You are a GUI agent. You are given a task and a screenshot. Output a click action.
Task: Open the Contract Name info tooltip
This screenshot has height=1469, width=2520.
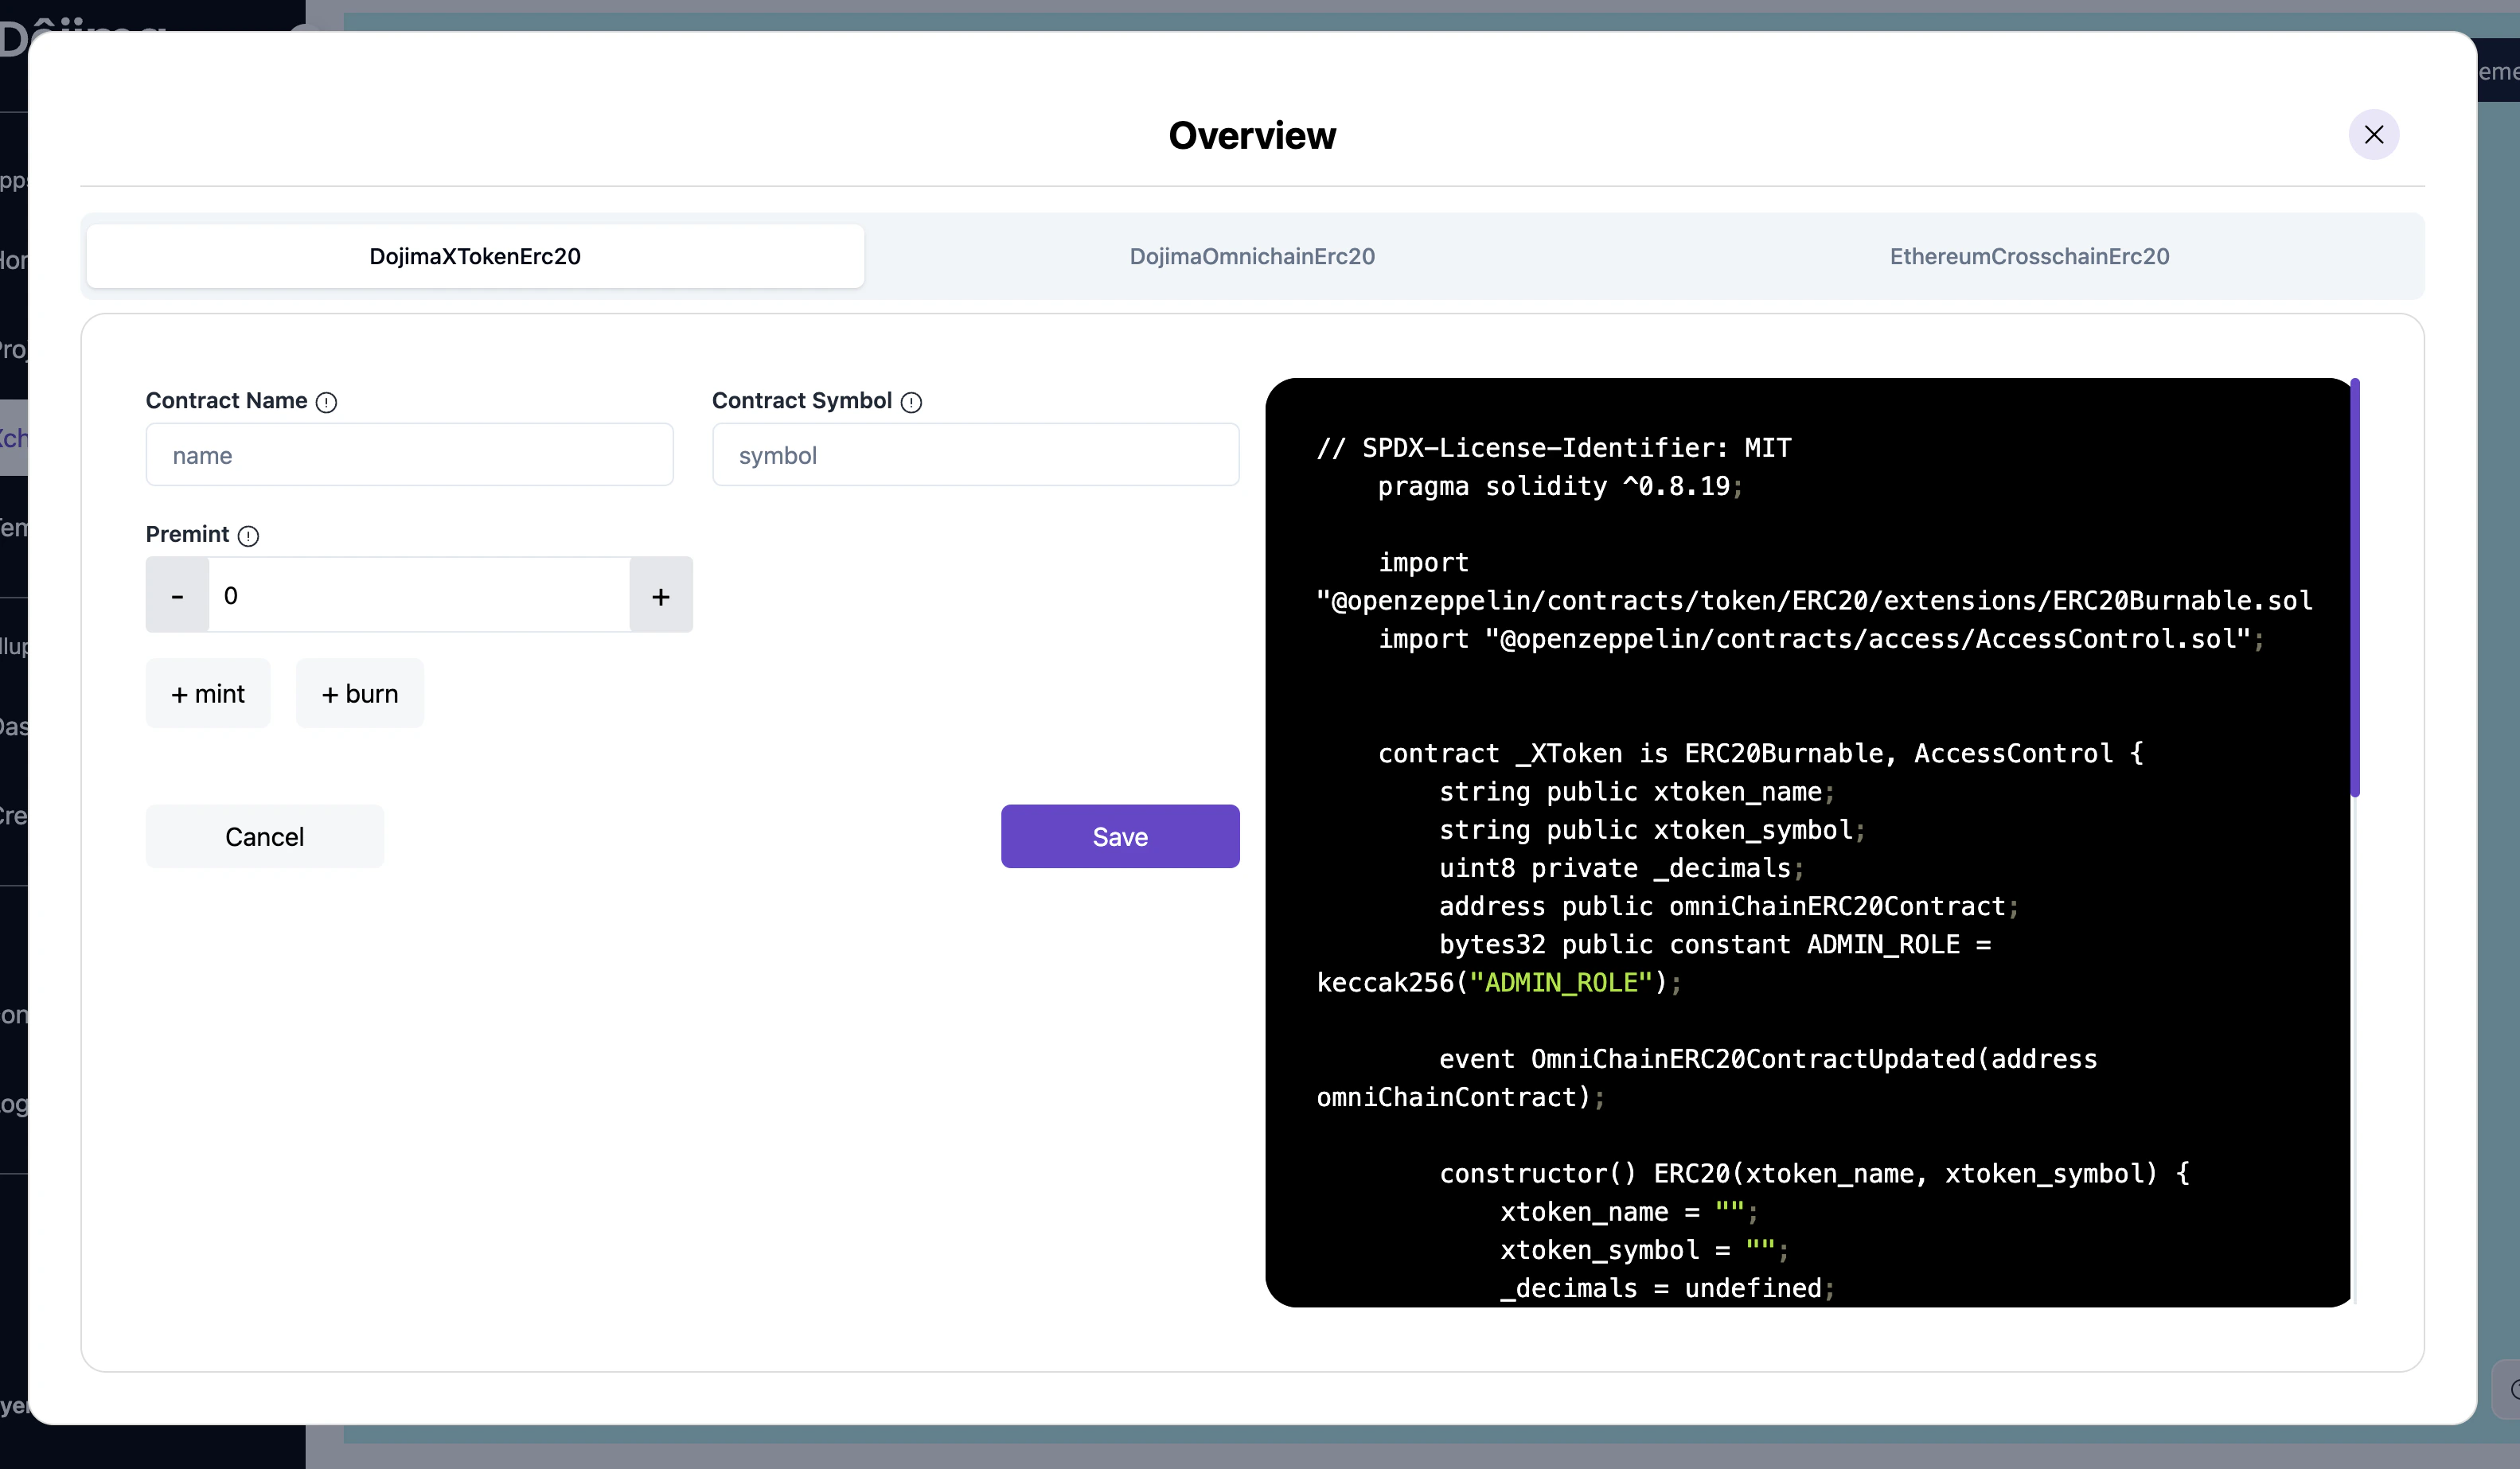327,402
